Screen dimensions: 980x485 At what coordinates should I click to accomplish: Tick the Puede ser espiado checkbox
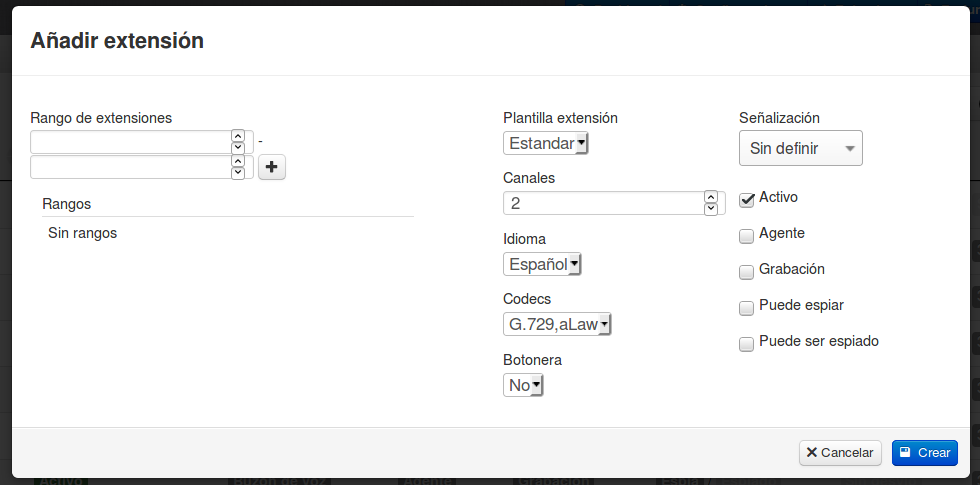pyautogui.click(x=746, y=343)
